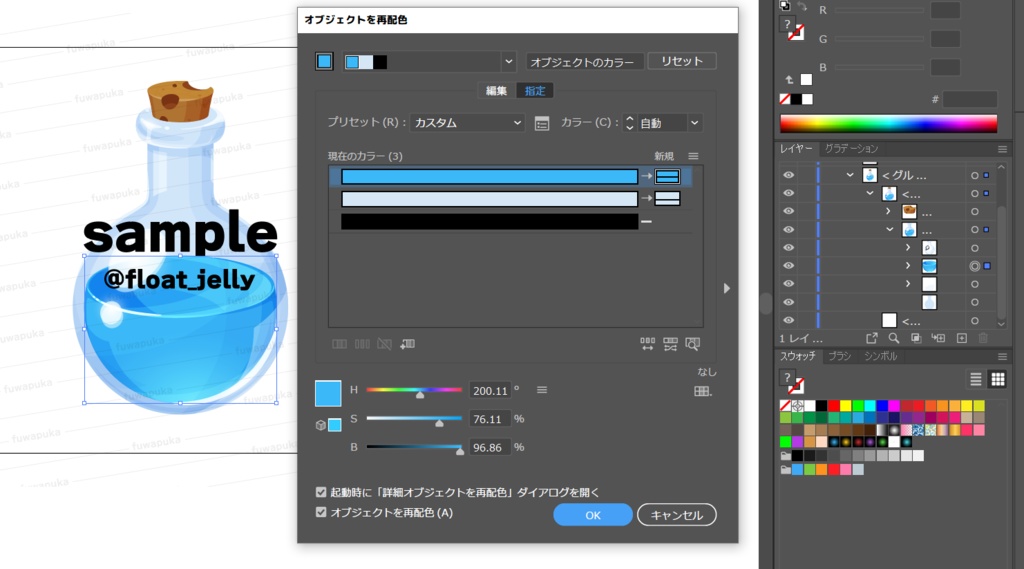This screenshot has width=1024, height=569.
Task: Click the new row icon with plus arrow
Action: (408, 344)
